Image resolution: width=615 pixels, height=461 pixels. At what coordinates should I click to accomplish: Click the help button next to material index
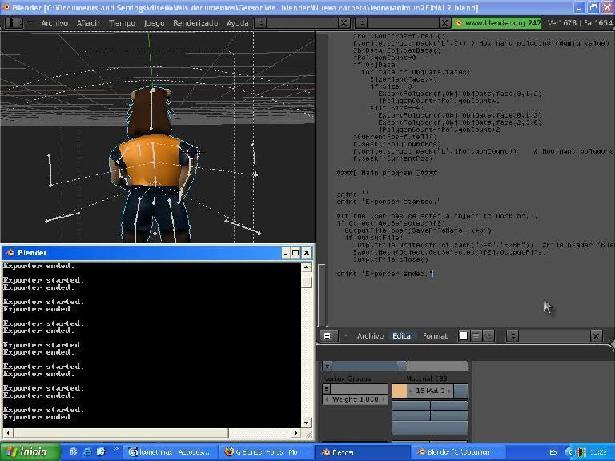tap(461, 391)
